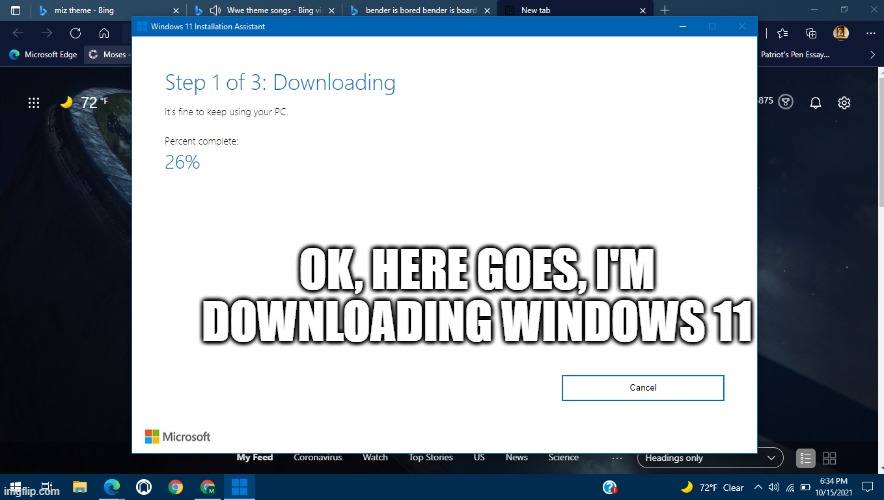Screen dimensions: 884x500
Task: Open 'Patriot's Pen Essay' bookmark
Action: point(795,55)
